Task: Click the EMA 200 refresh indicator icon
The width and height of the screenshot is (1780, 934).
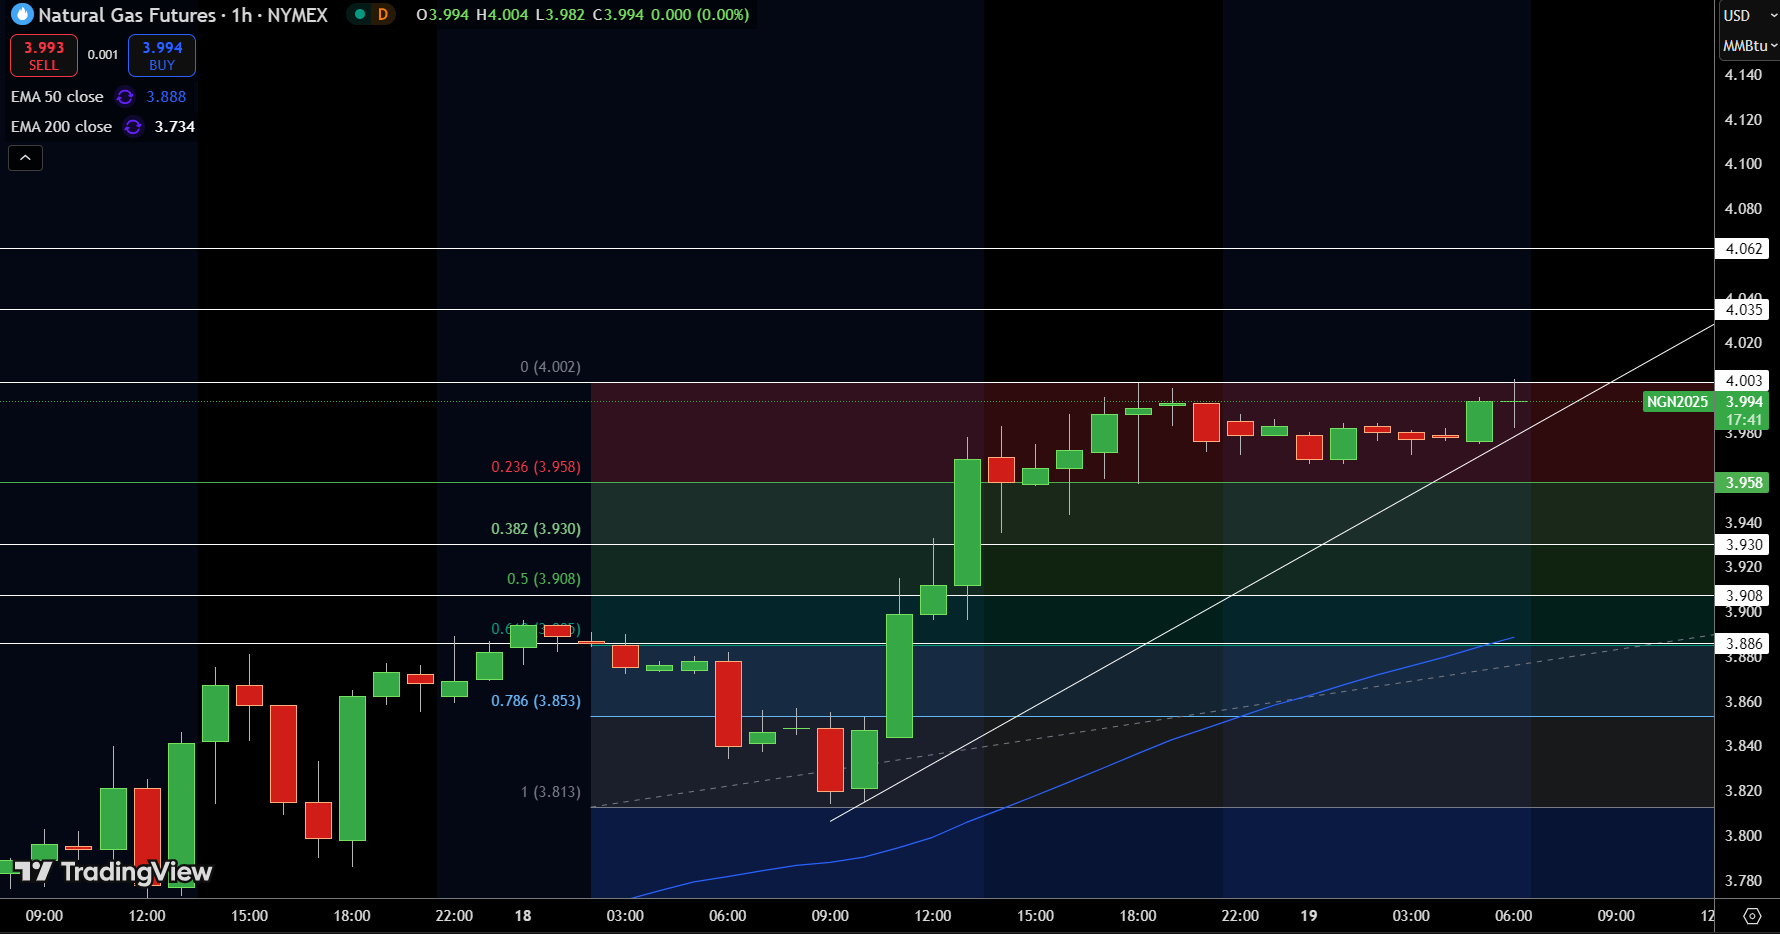Action: [x=133, y=127]
